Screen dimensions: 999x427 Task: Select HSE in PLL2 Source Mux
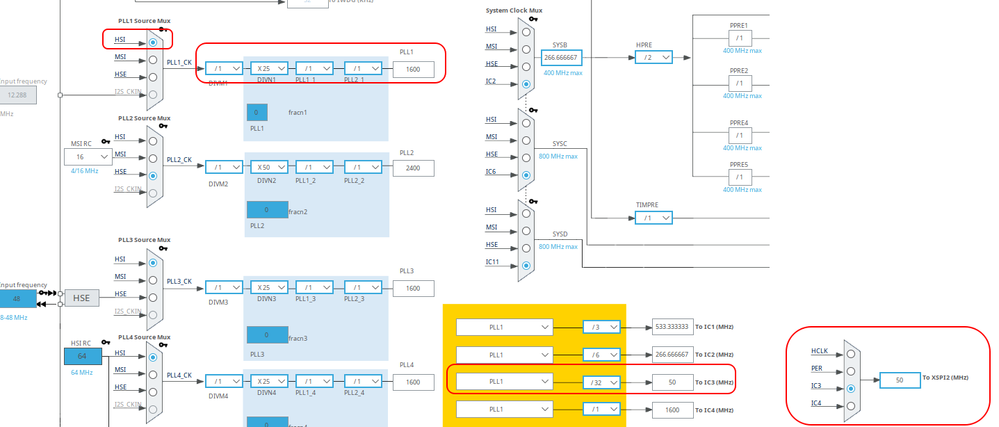click(152, 175)
